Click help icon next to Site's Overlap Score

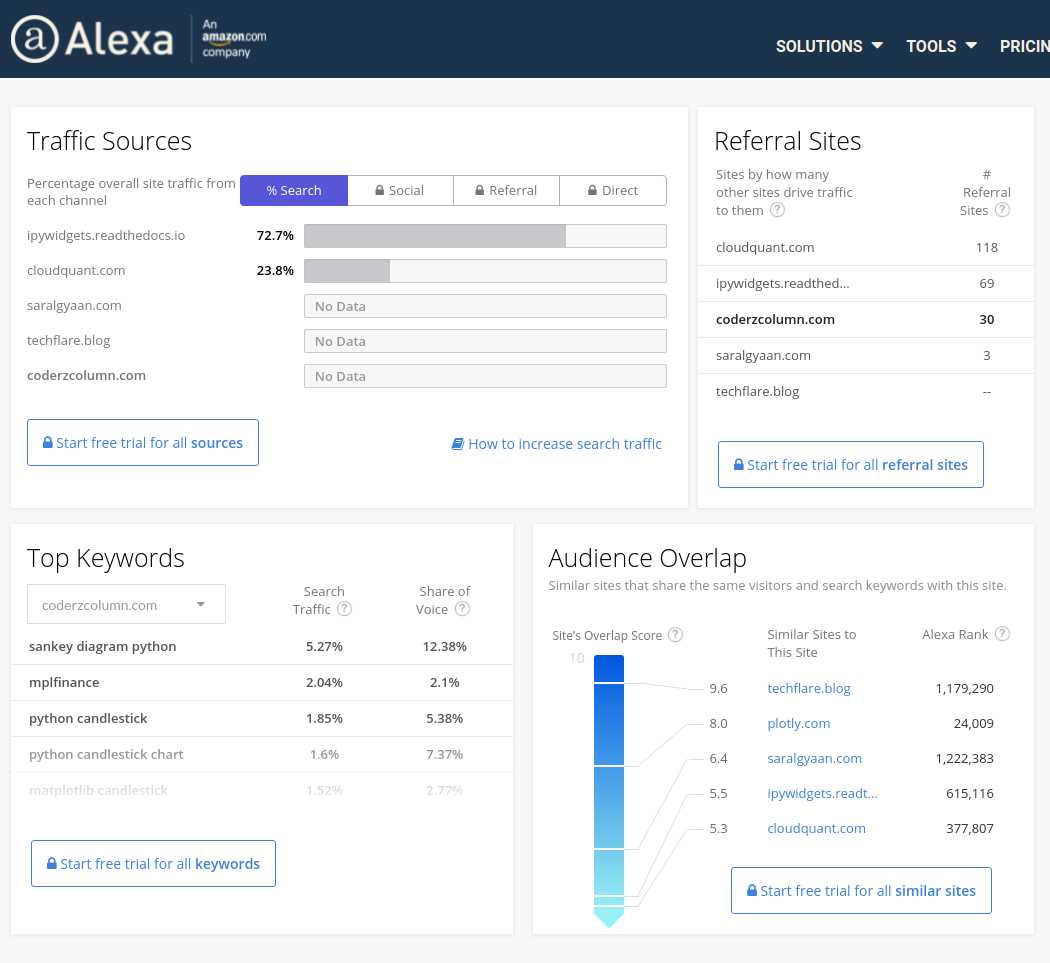676,634
